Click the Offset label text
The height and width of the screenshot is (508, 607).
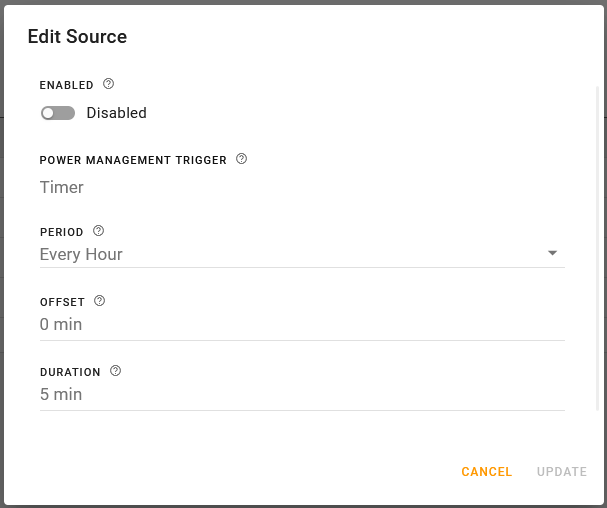[62, 302]
